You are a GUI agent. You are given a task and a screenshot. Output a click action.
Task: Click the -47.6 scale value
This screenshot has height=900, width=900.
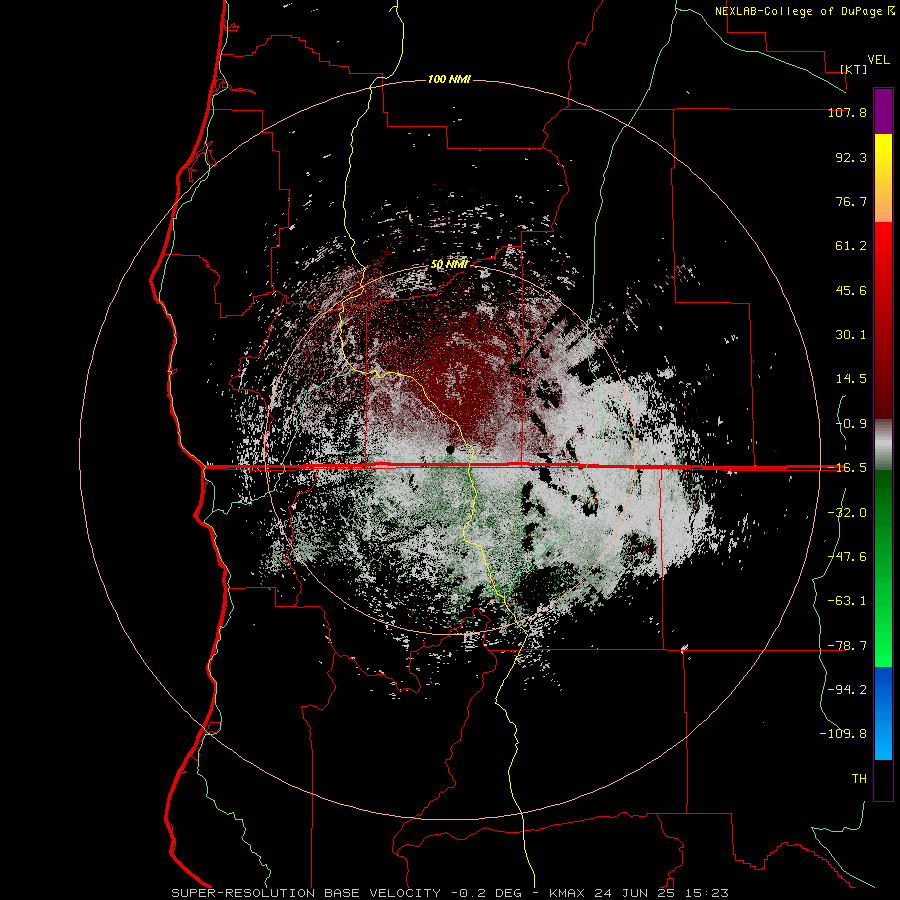click(847, 557)
